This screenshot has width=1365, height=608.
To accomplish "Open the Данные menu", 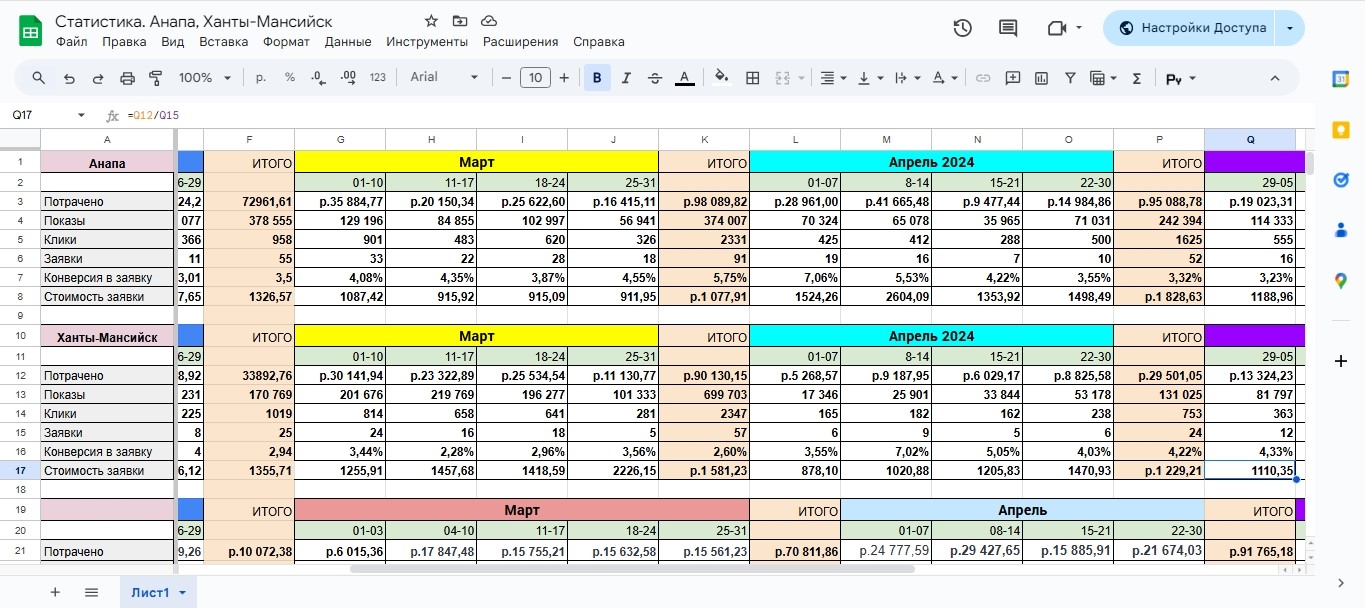I will tap(348, 42).
